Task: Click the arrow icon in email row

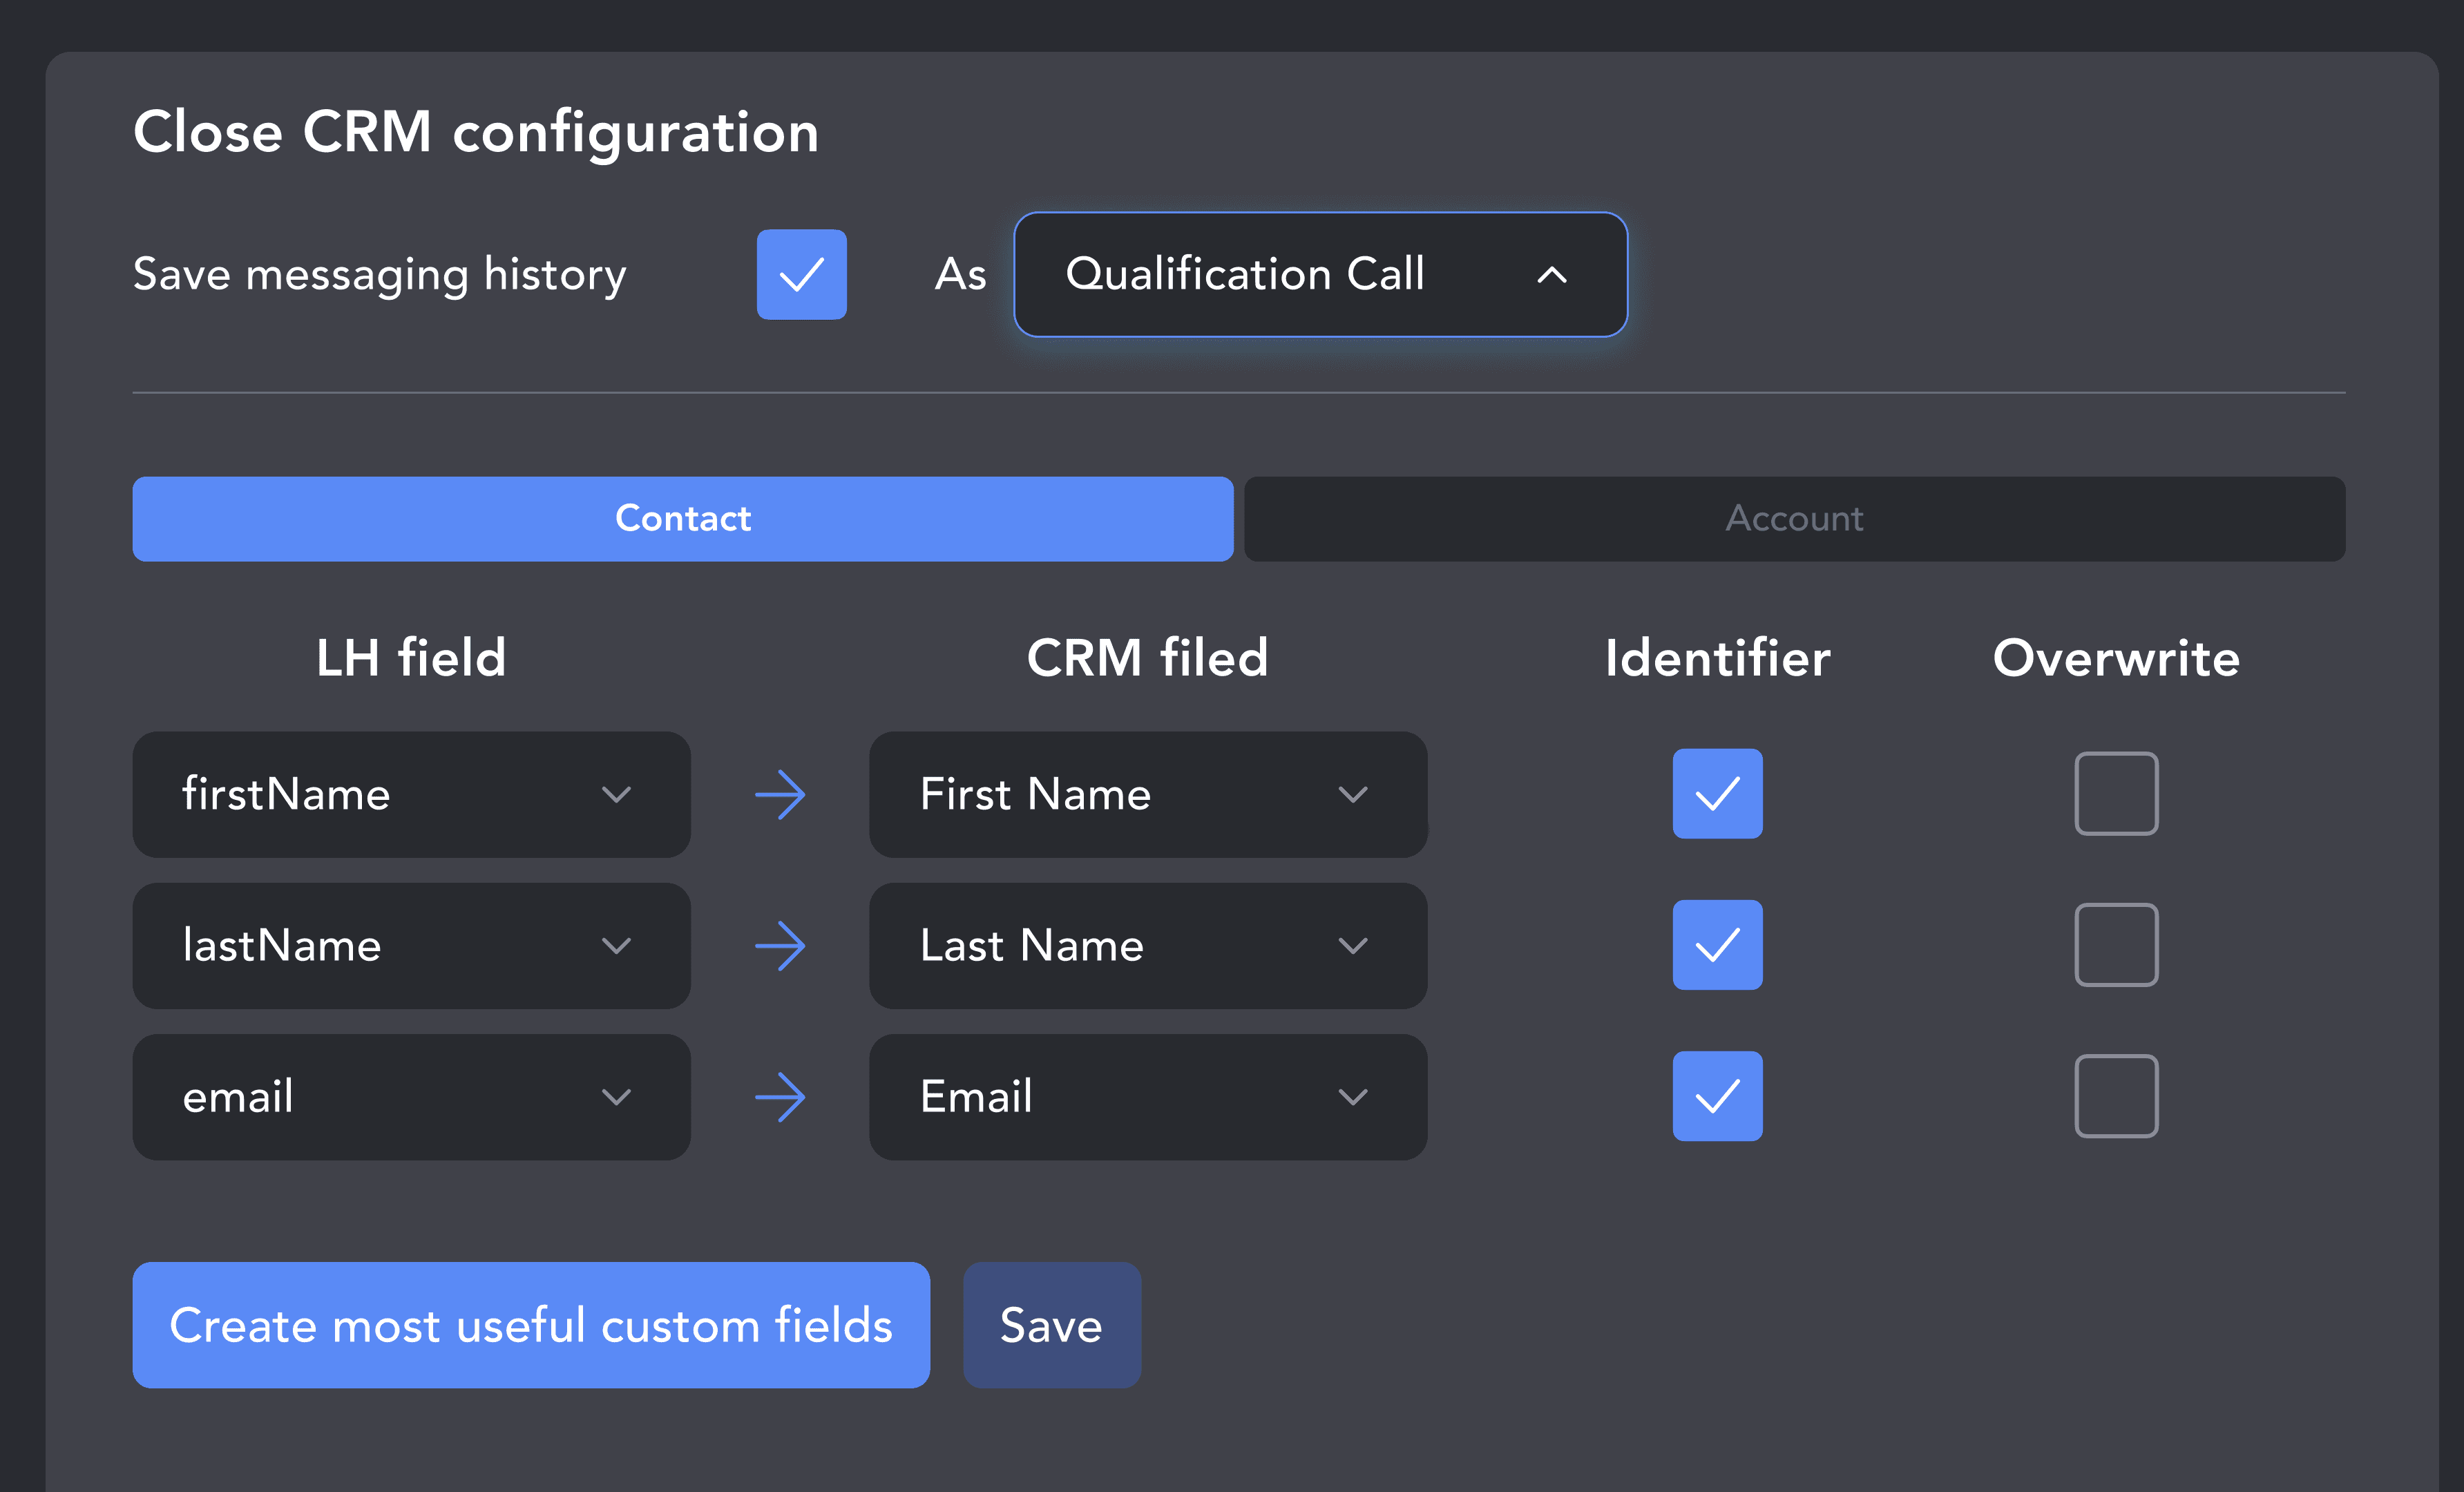Action: click(780, 1096)
